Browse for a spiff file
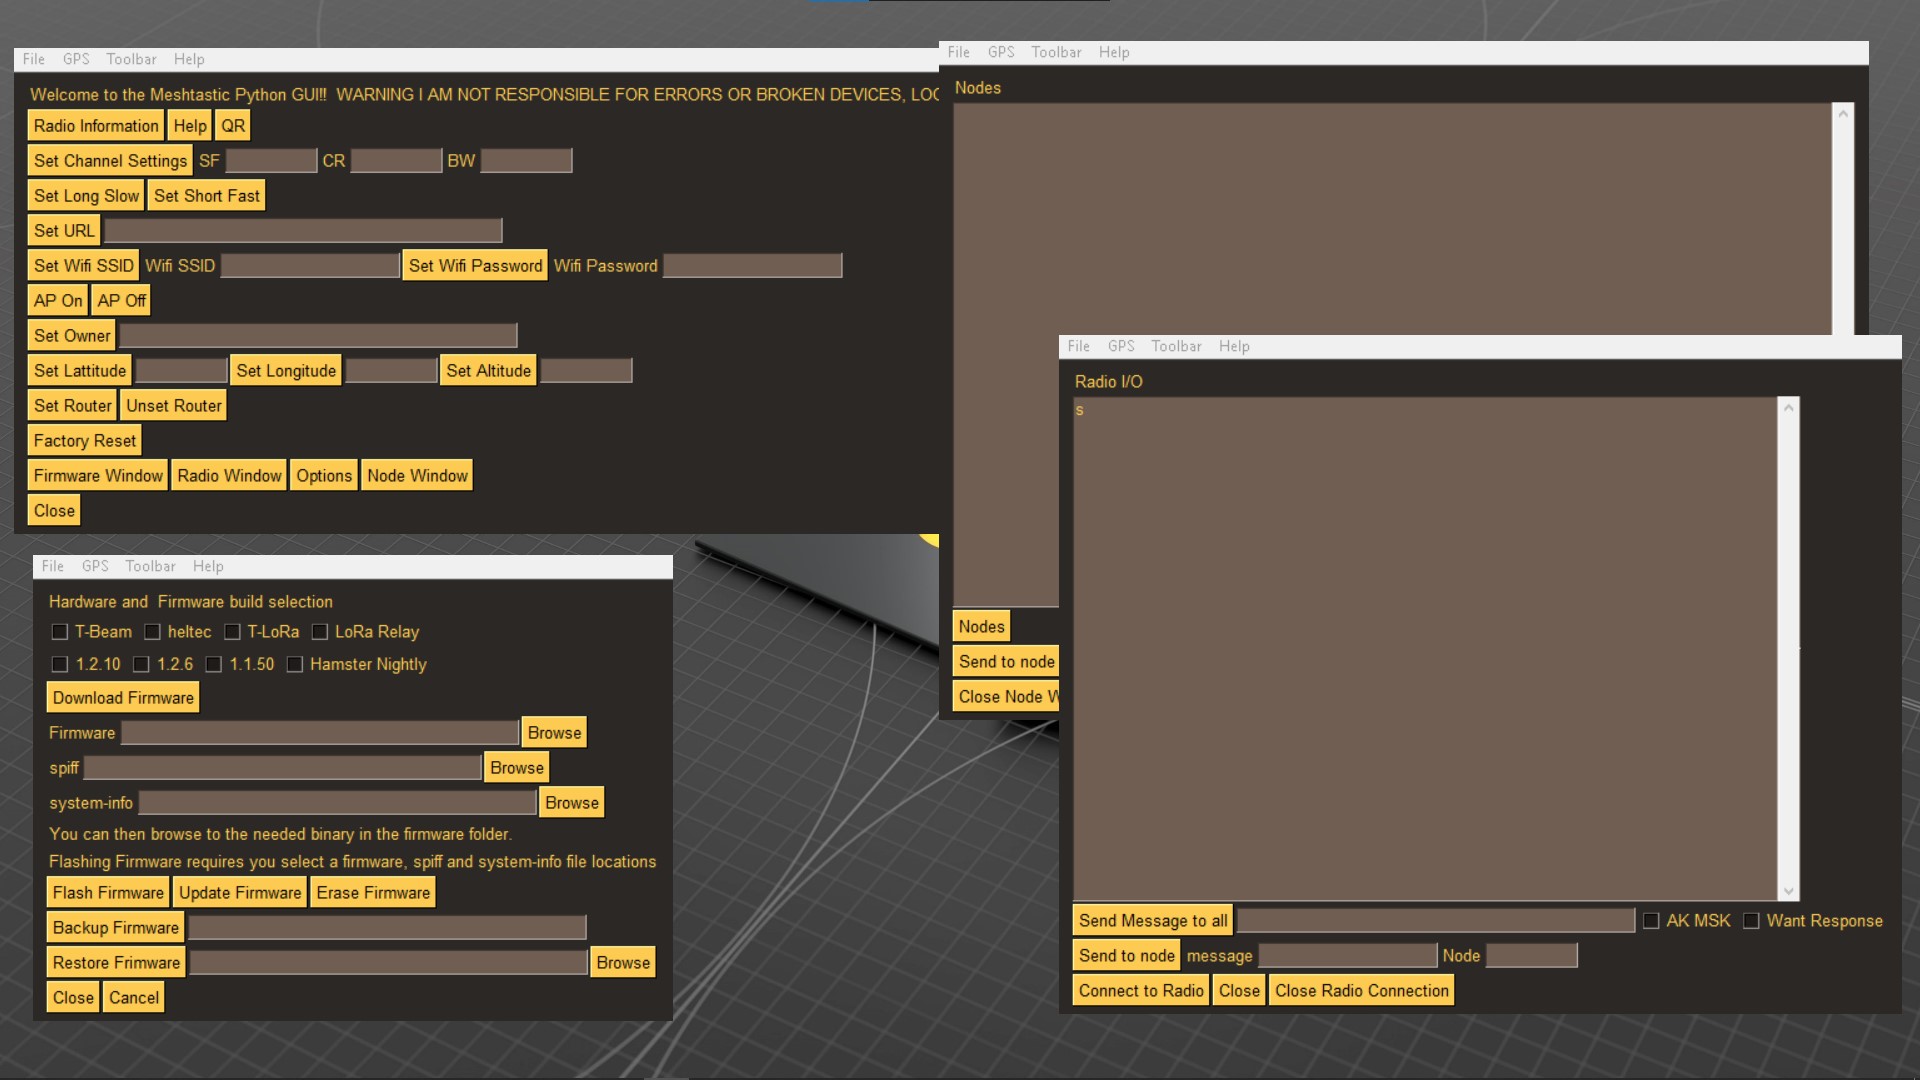Screen dimensions: 1920x1080 click(516, 767)
